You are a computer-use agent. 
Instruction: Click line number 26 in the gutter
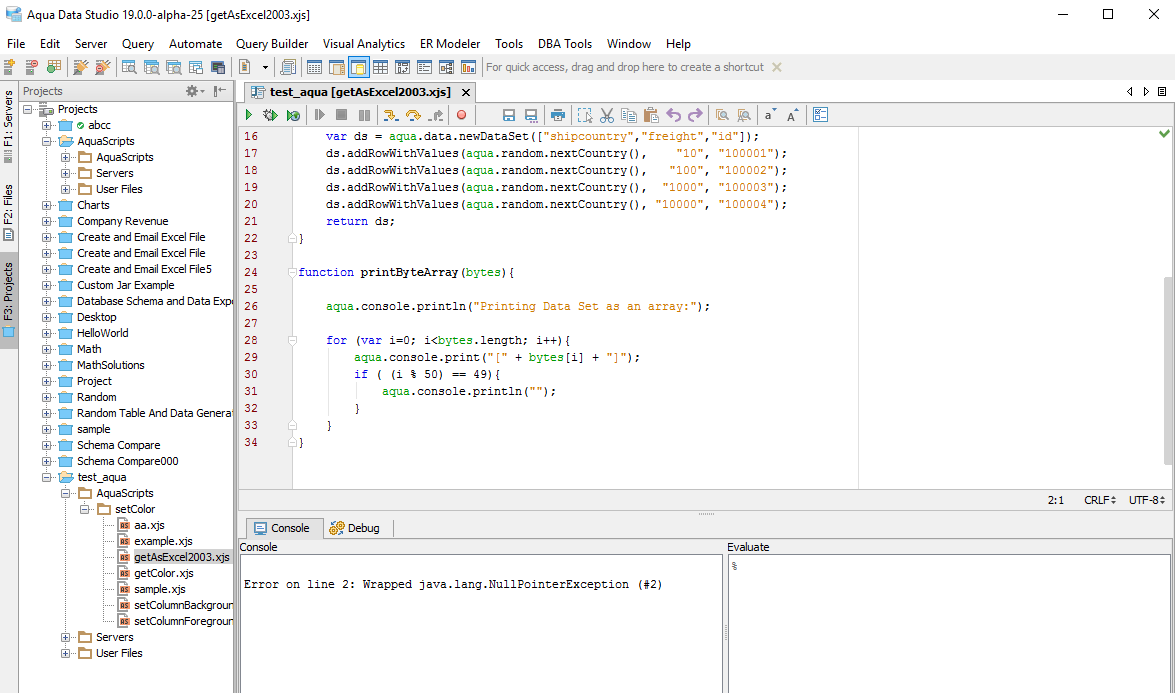click(250, 306)
